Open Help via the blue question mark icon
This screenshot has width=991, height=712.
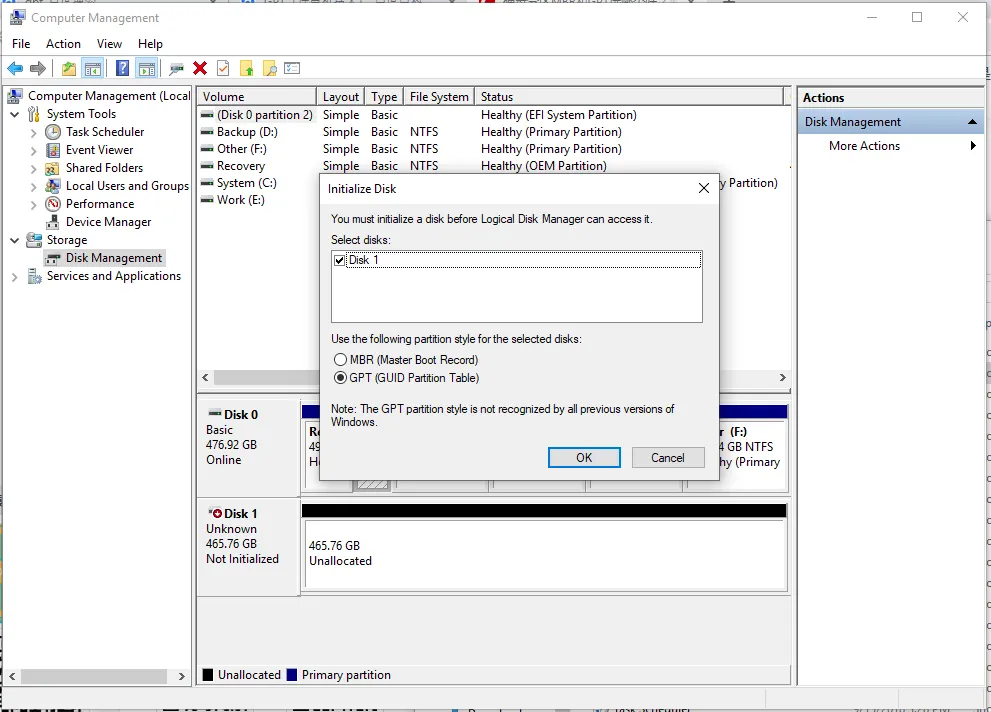click(123, 68)
